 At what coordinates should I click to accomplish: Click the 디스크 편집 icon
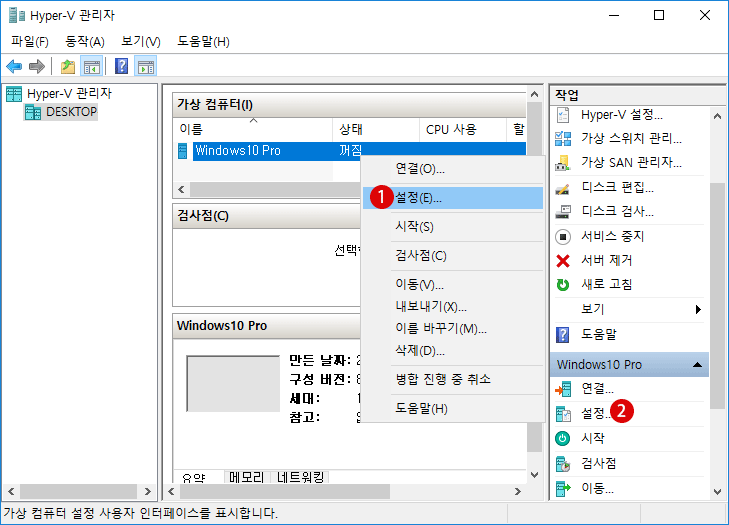click(x=563, y=187)
